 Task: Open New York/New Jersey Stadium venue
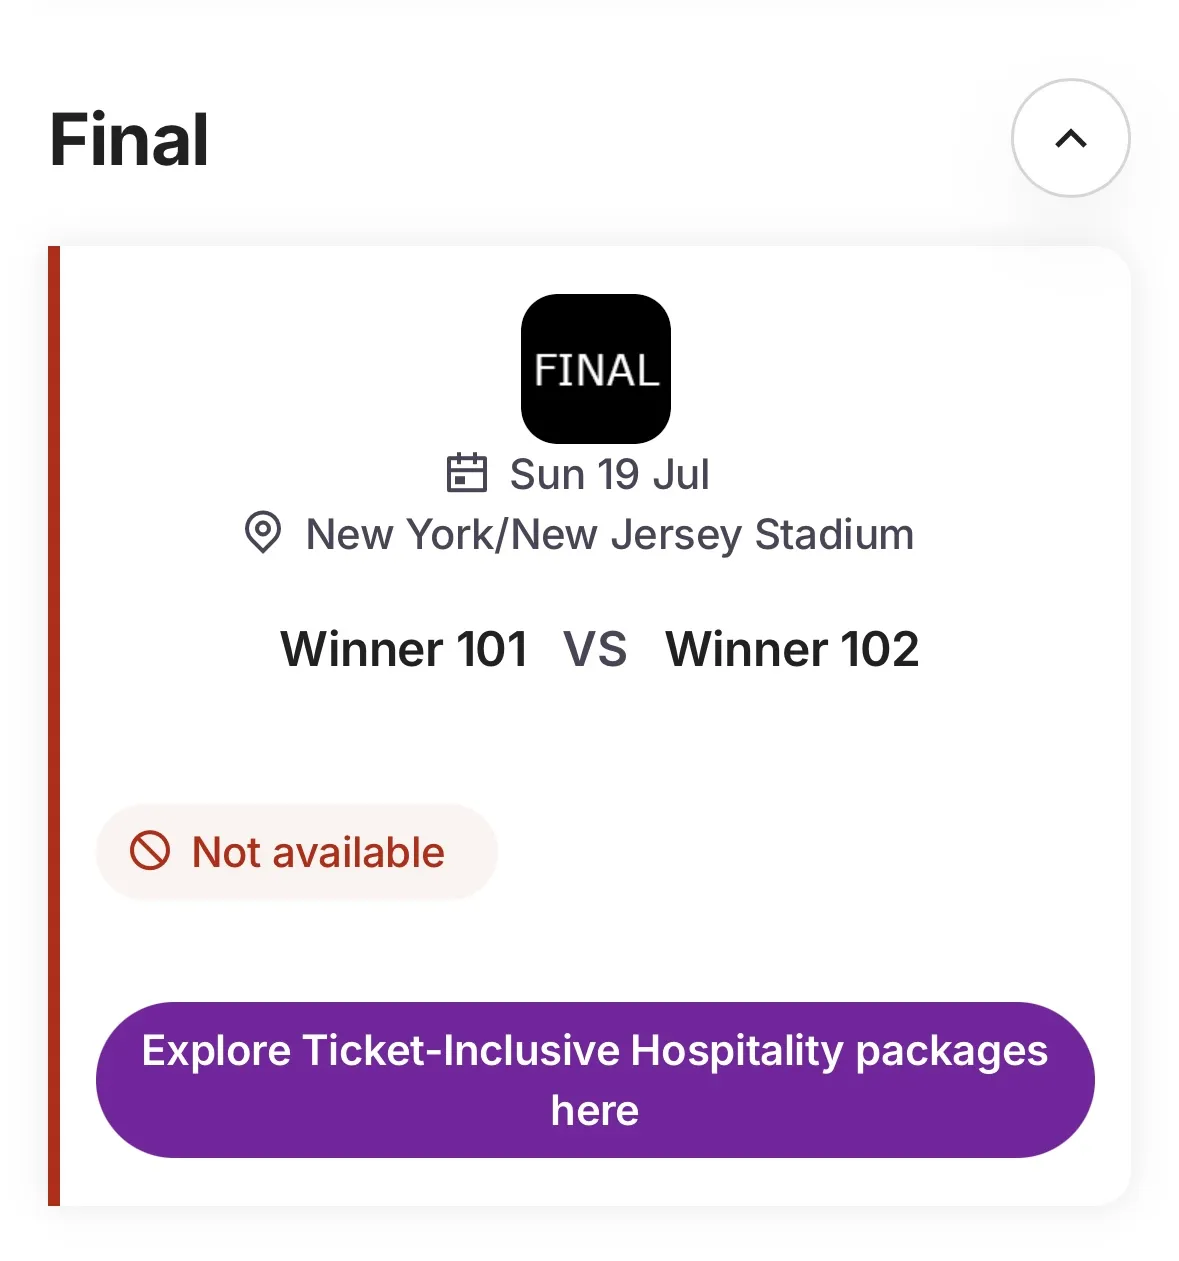tap(609, 534)
